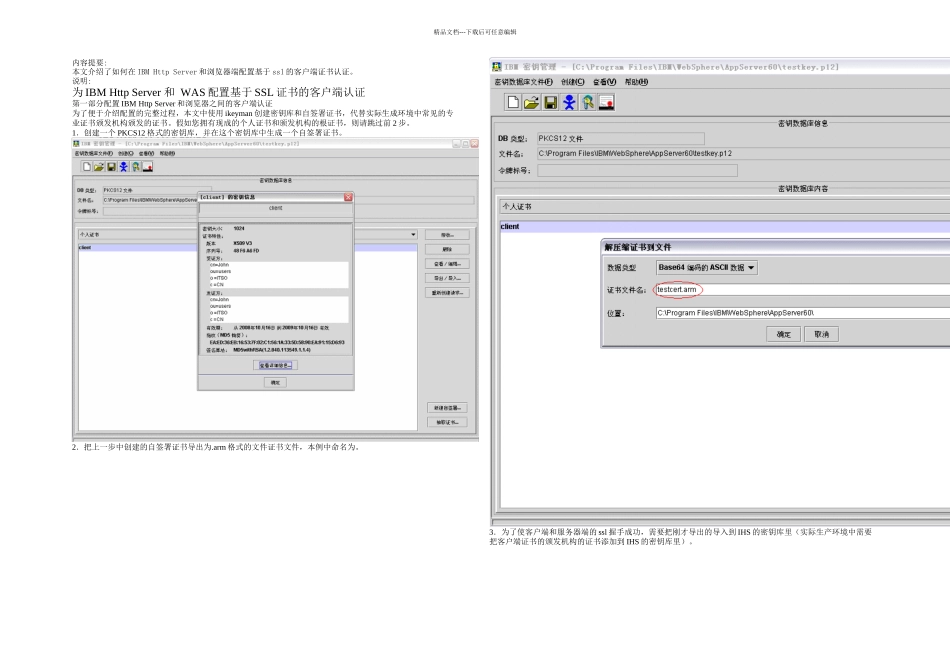The image size is (950, 672).
Task: Click the key size value 1024
Action: click(239, 228)
